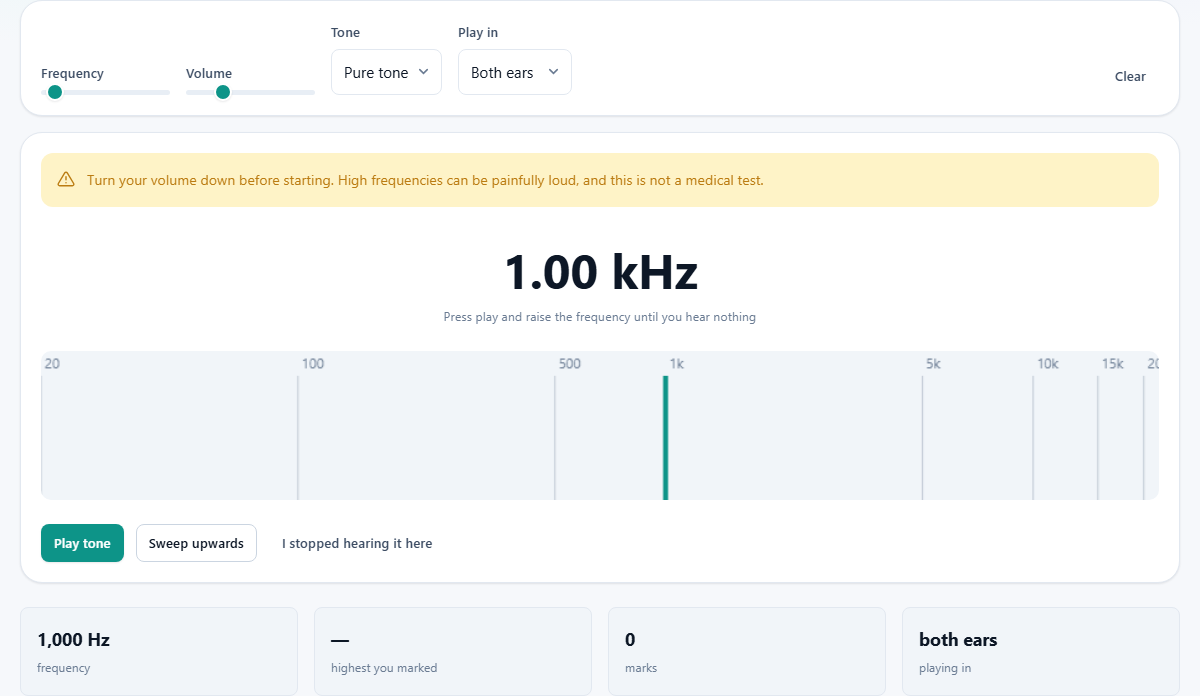The height and width of the screenshot is (696, 1200).
Task: Click the 1,000 Hz frequency stat card
Action: coord(159,651)
